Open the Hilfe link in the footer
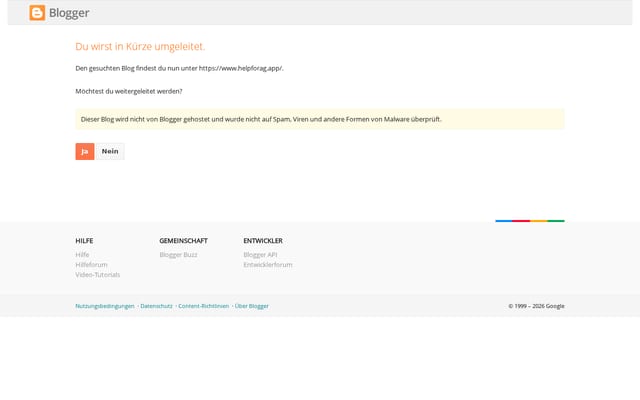 coord(82,255)
